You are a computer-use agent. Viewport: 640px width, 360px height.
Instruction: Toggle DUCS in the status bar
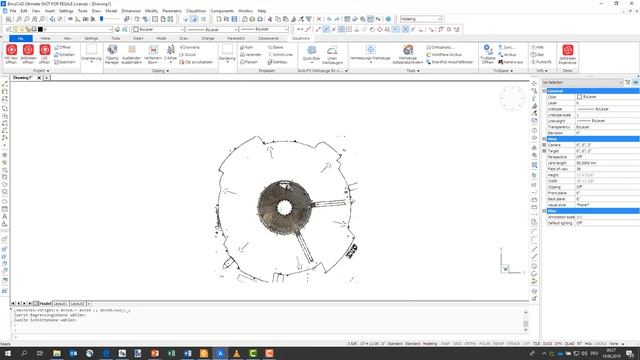[x=547, y=344]
